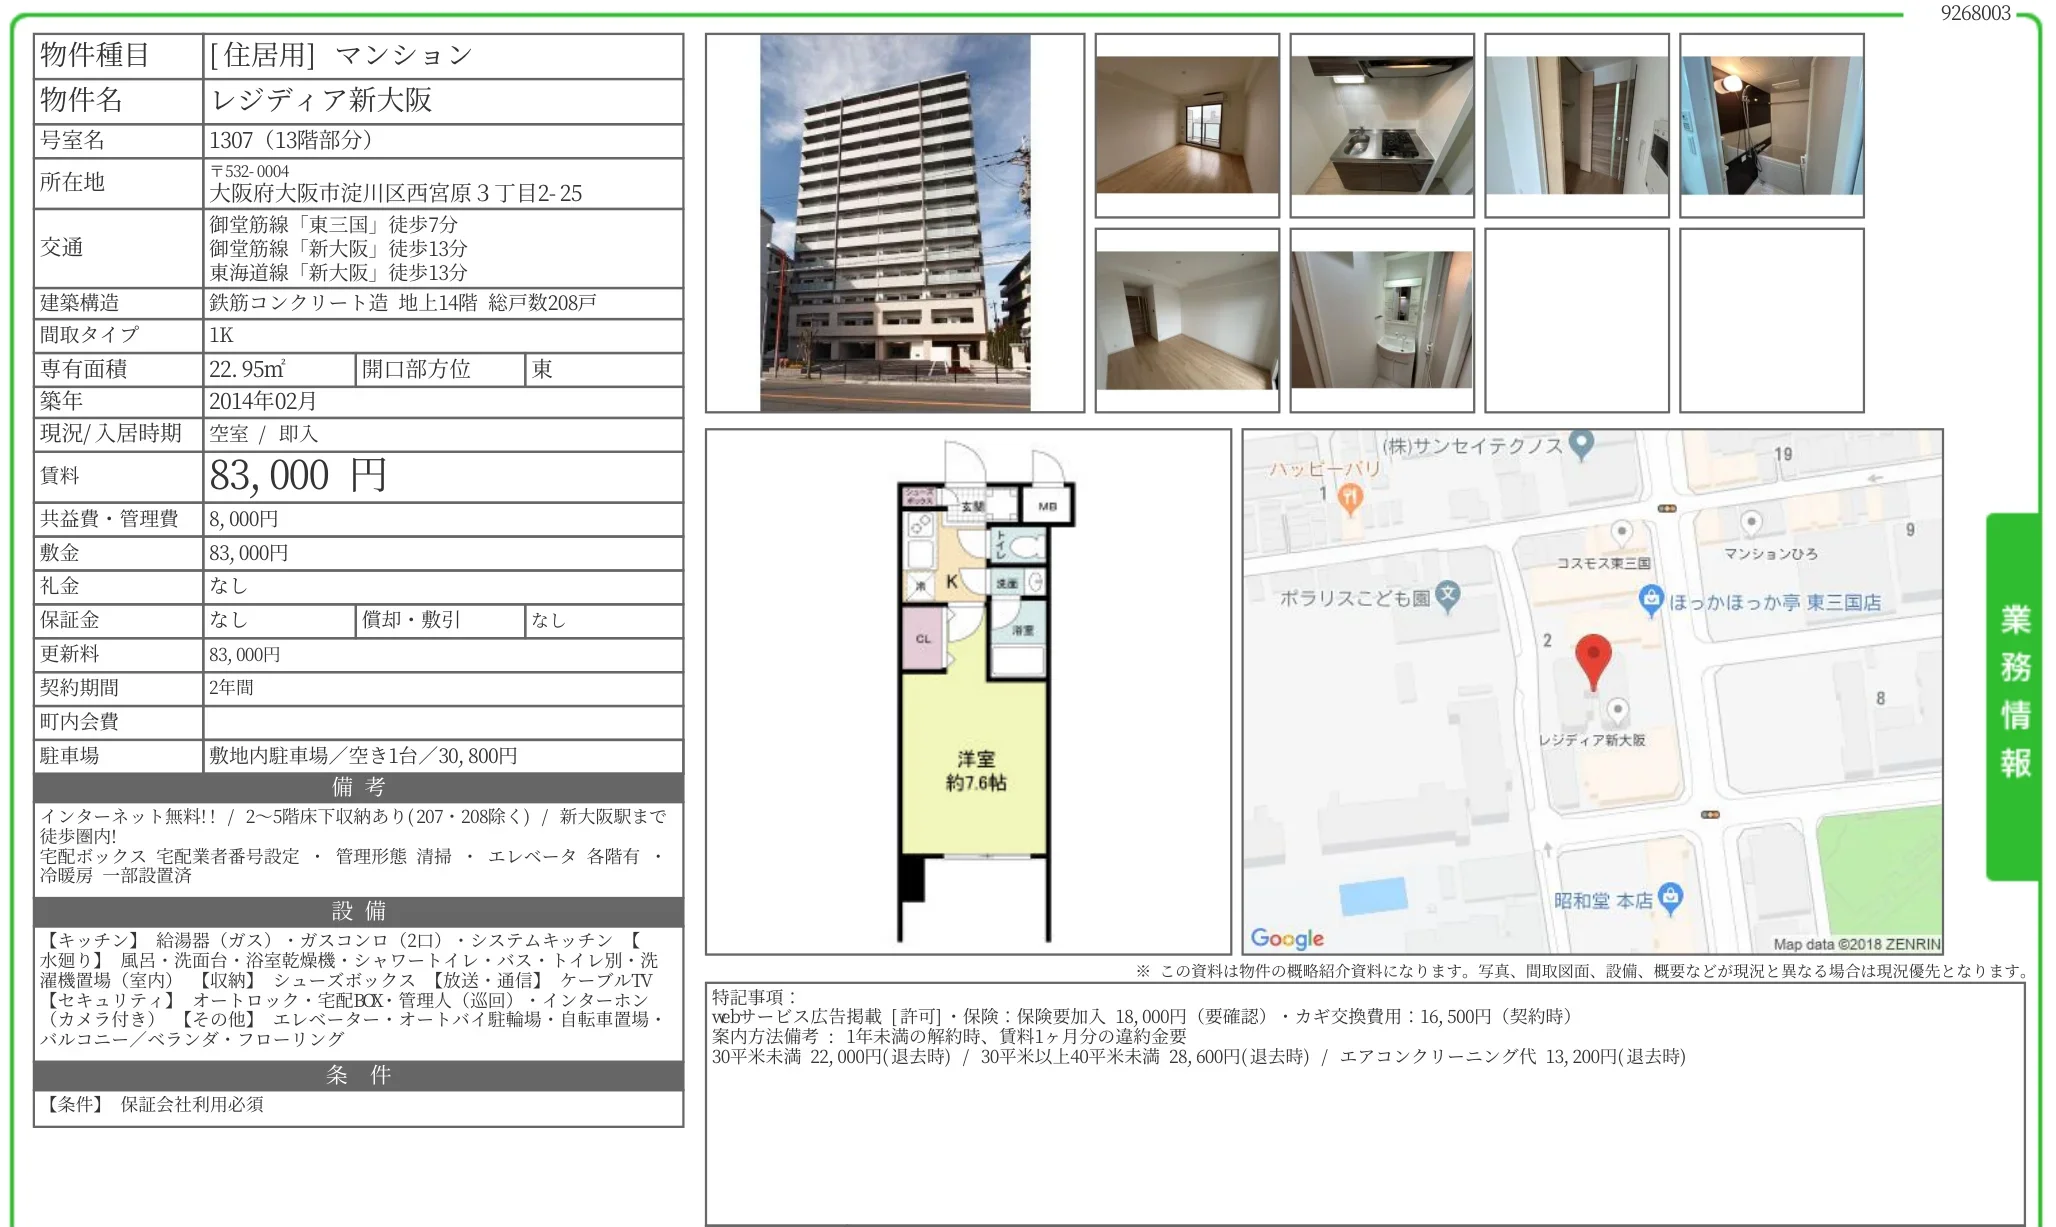
Task: Click the 83,000 円 rent value
Action: coord(298,476)
